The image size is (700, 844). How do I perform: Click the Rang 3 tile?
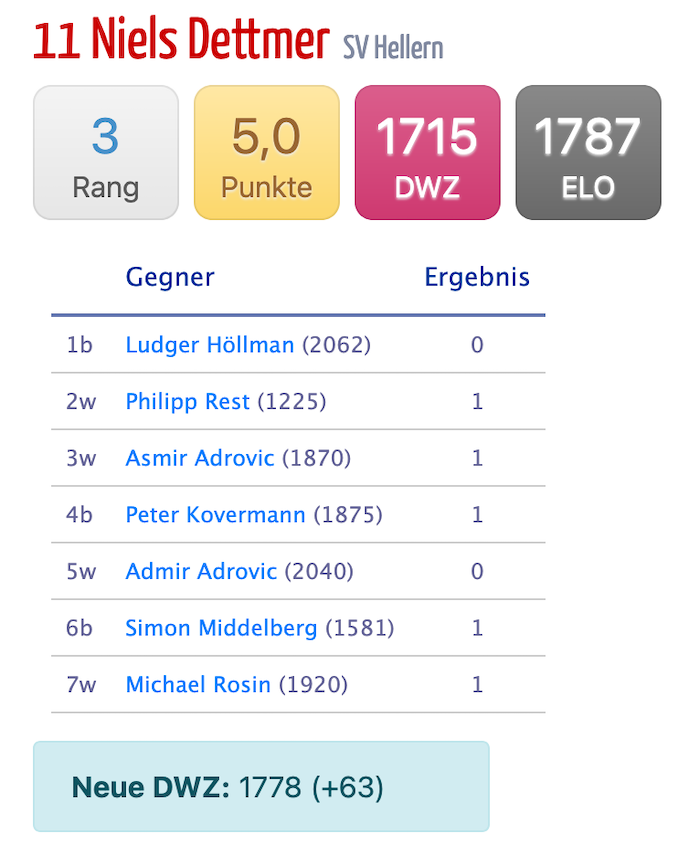(106, 153)
